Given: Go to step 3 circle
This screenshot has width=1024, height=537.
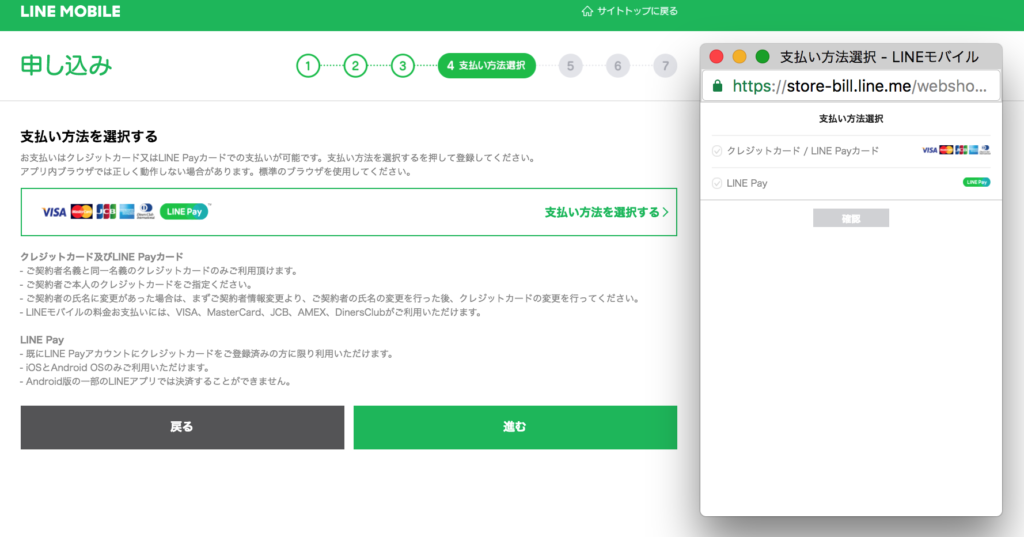Looking at the screenshot, I should [402, 65].
